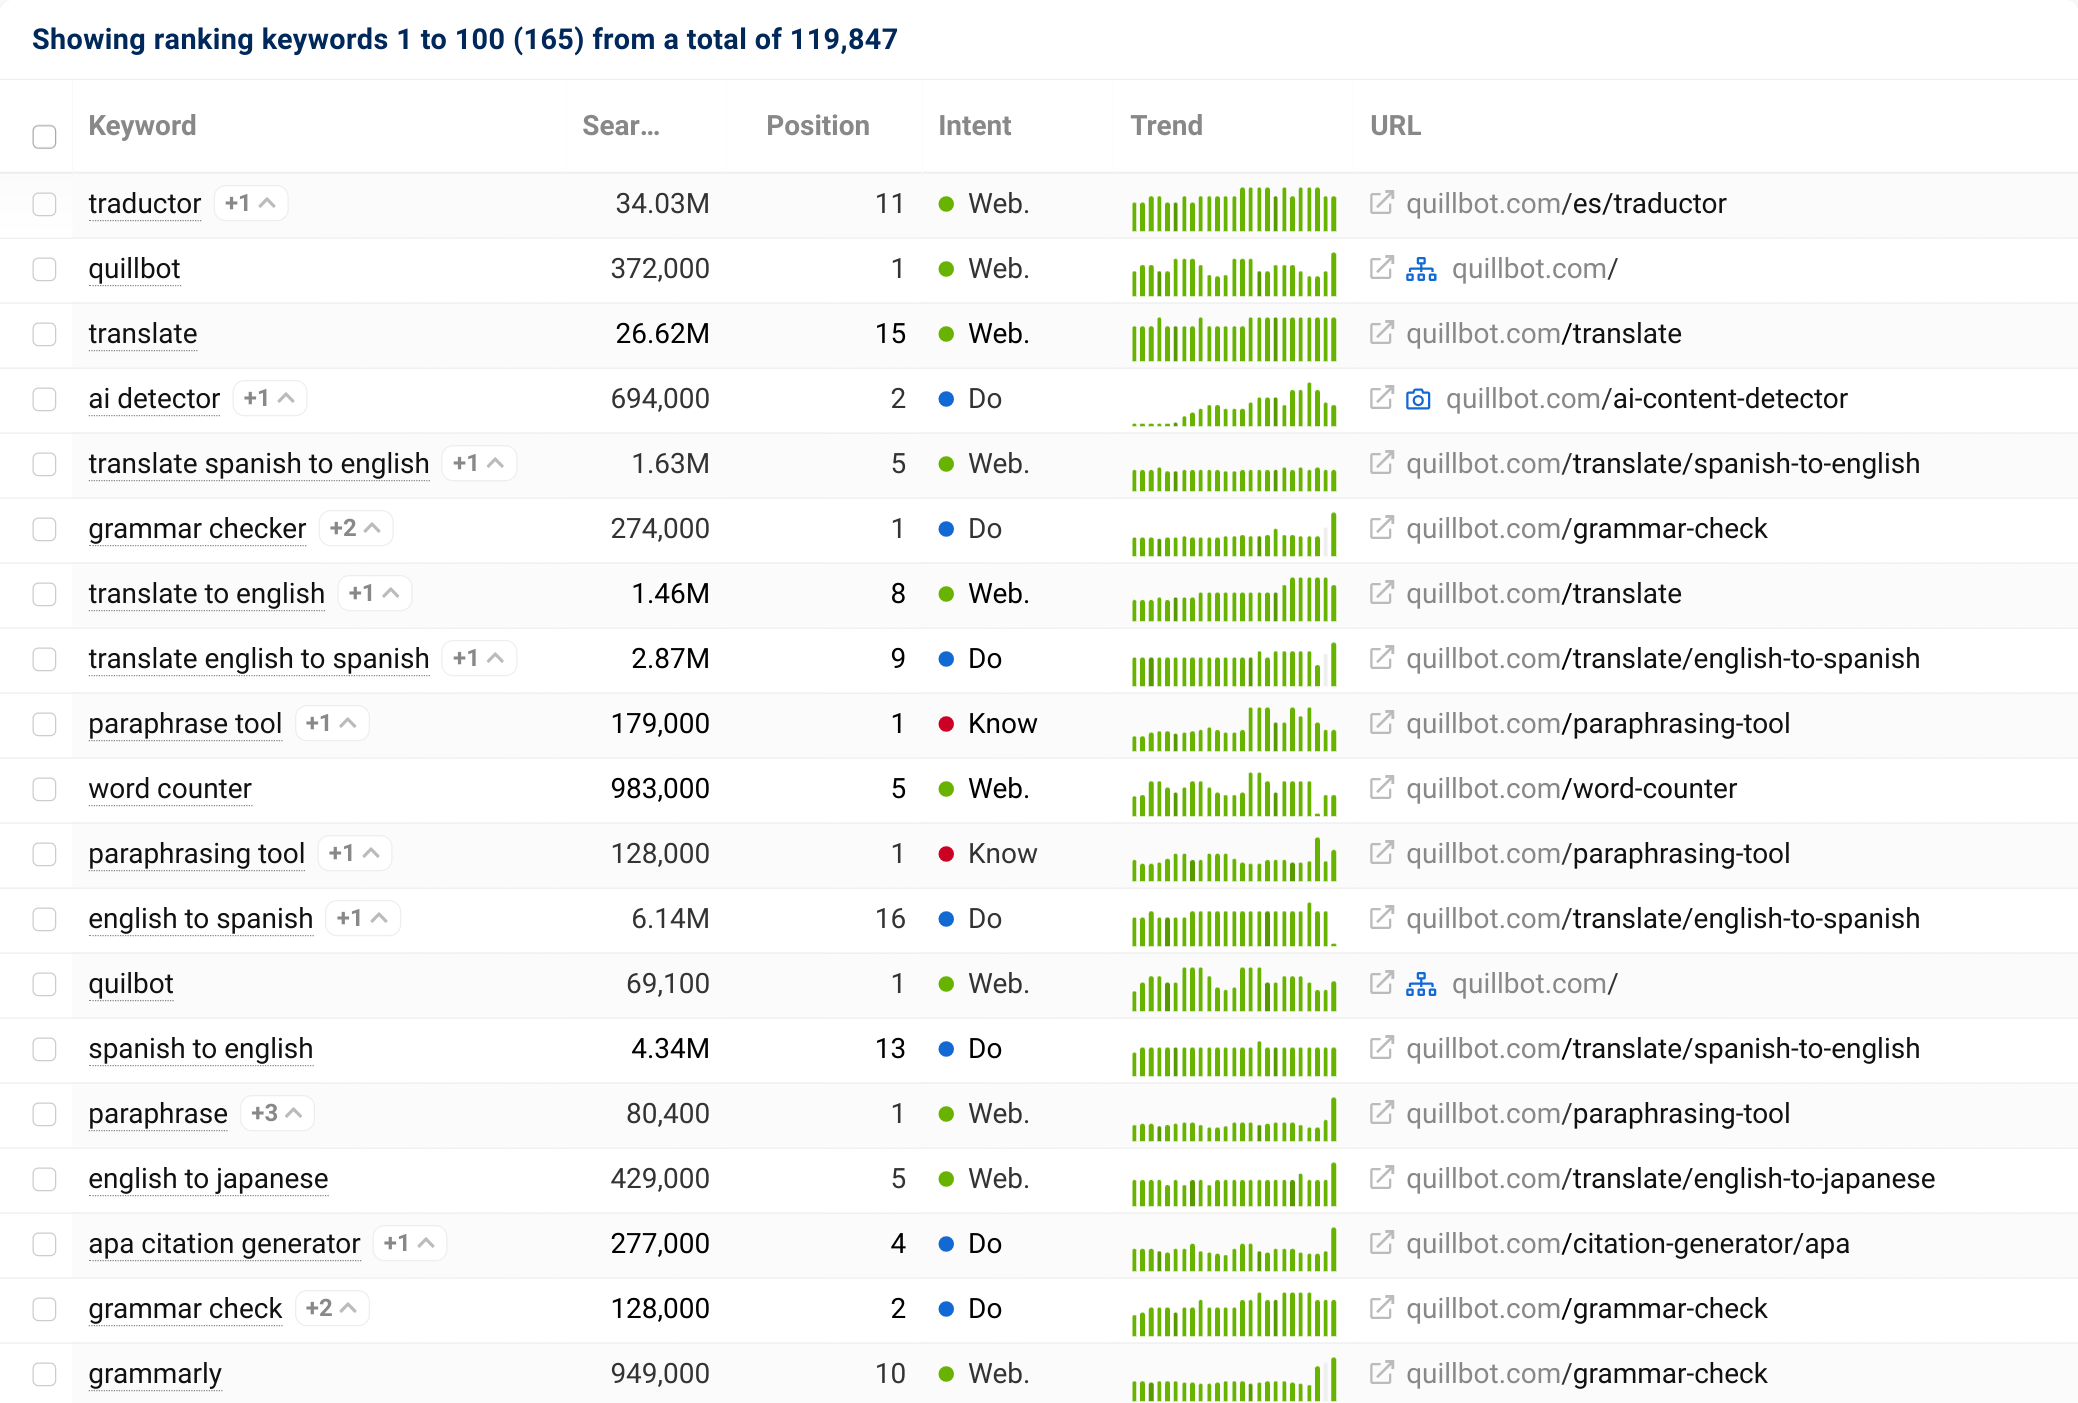Open external link icon for paraphrasing tool row
This screenshot has height=1403, width=2078.
pyautogui.click(x=1381, y=853)
